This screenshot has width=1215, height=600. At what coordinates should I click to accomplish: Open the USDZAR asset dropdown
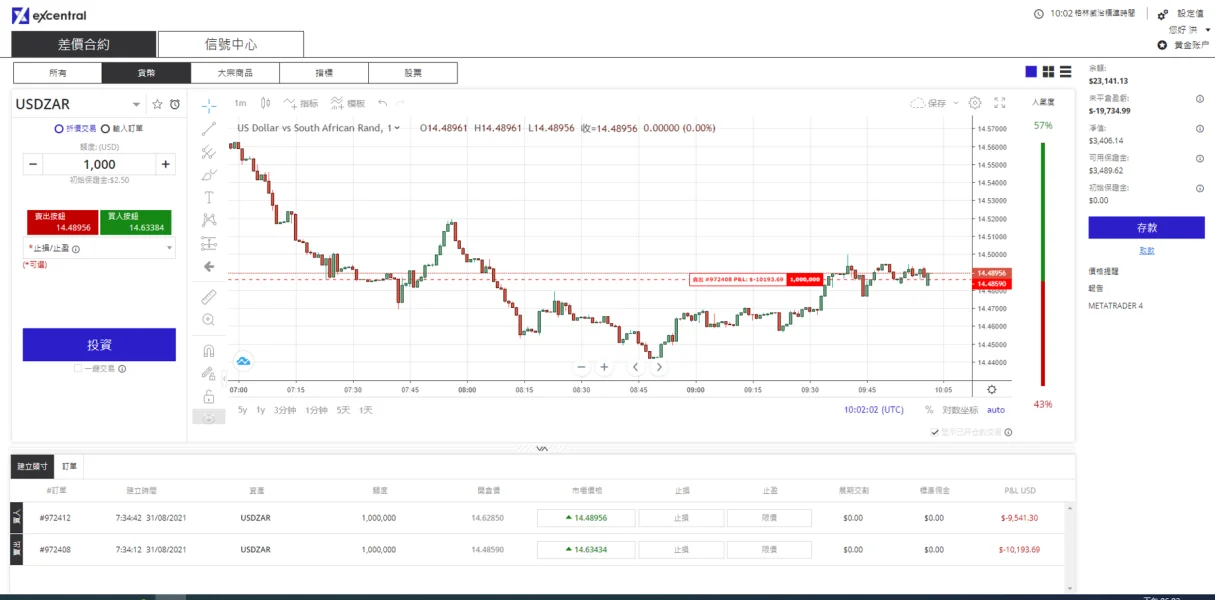tap(137, 105)
